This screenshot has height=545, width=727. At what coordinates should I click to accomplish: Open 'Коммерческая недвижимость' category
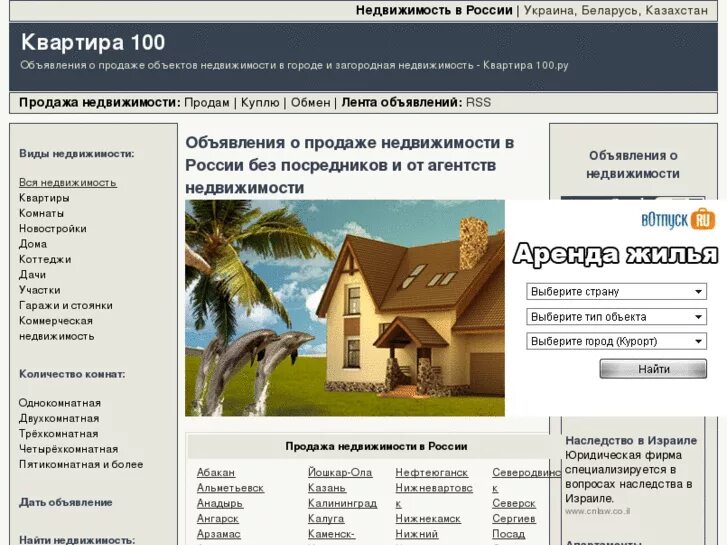[57, 328]
